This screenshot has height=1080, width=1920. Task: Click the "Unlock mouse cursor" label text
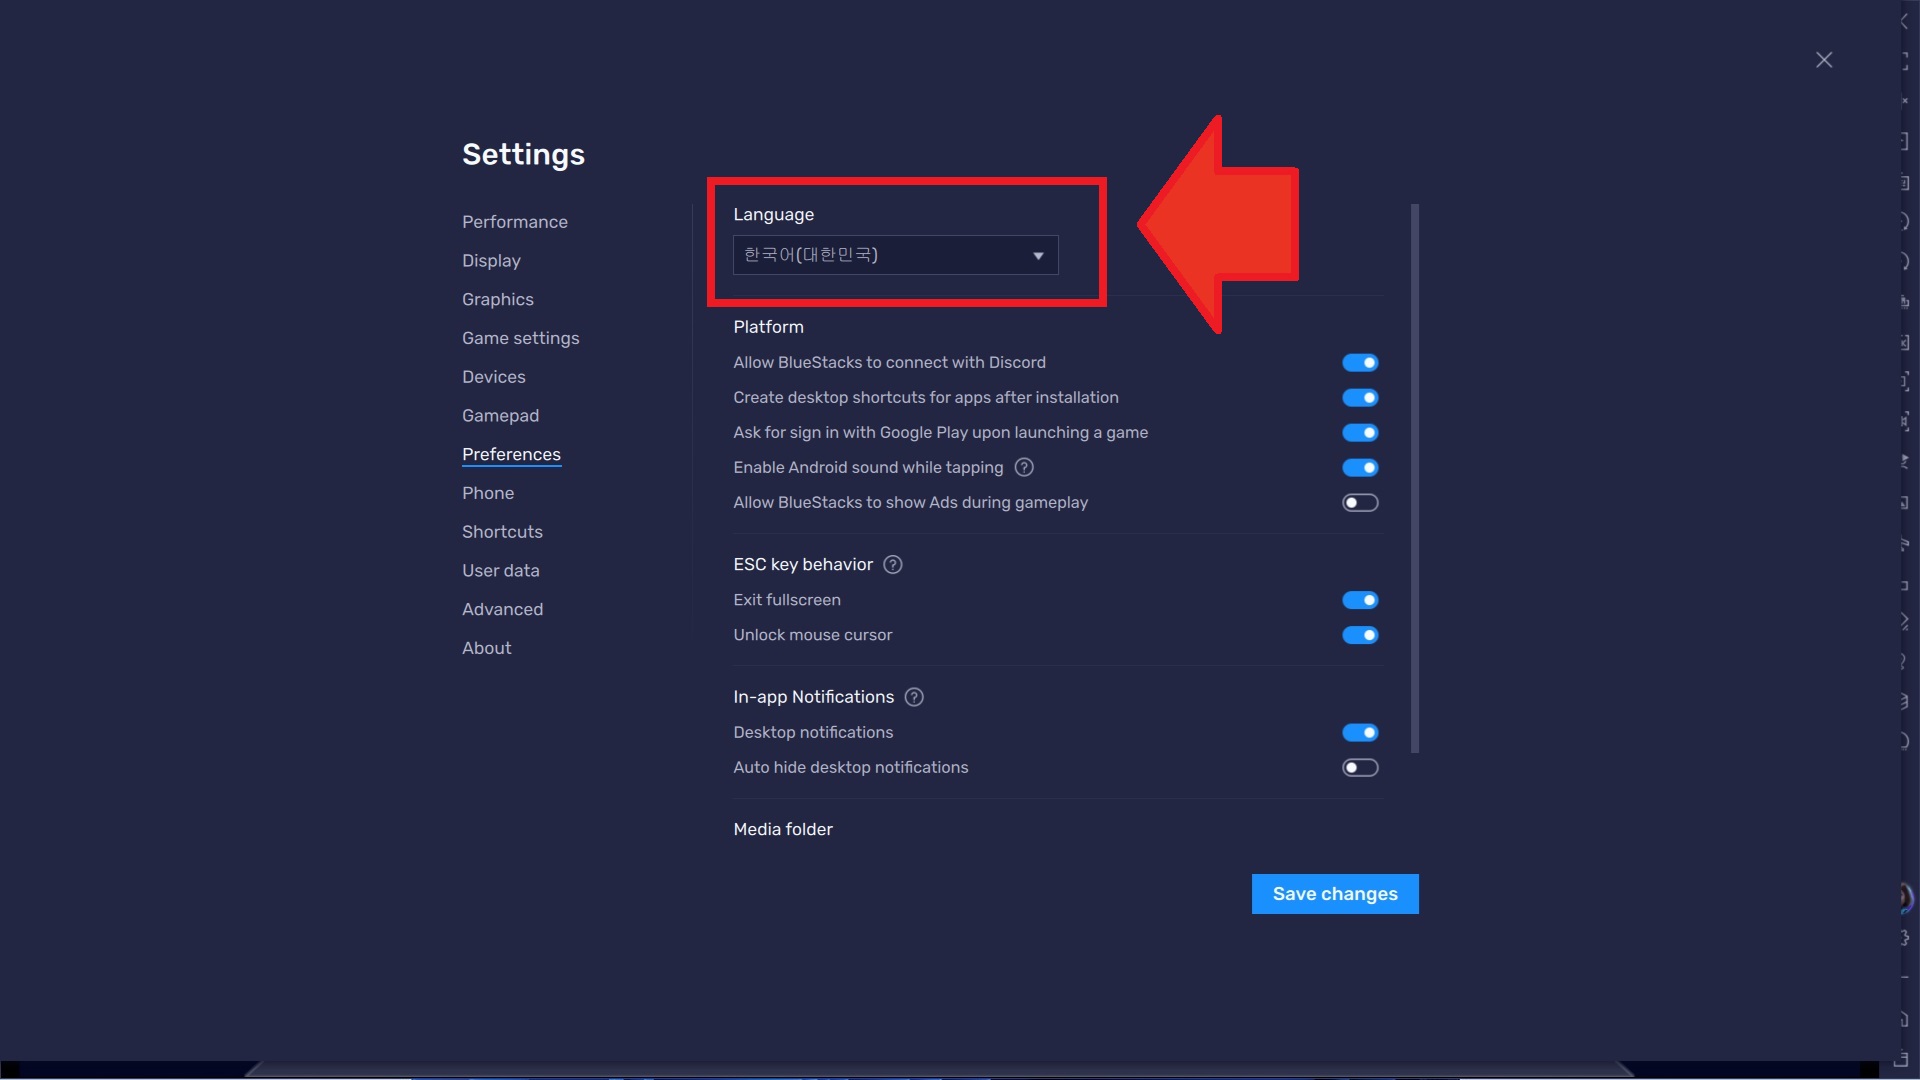tap(813, 635)
